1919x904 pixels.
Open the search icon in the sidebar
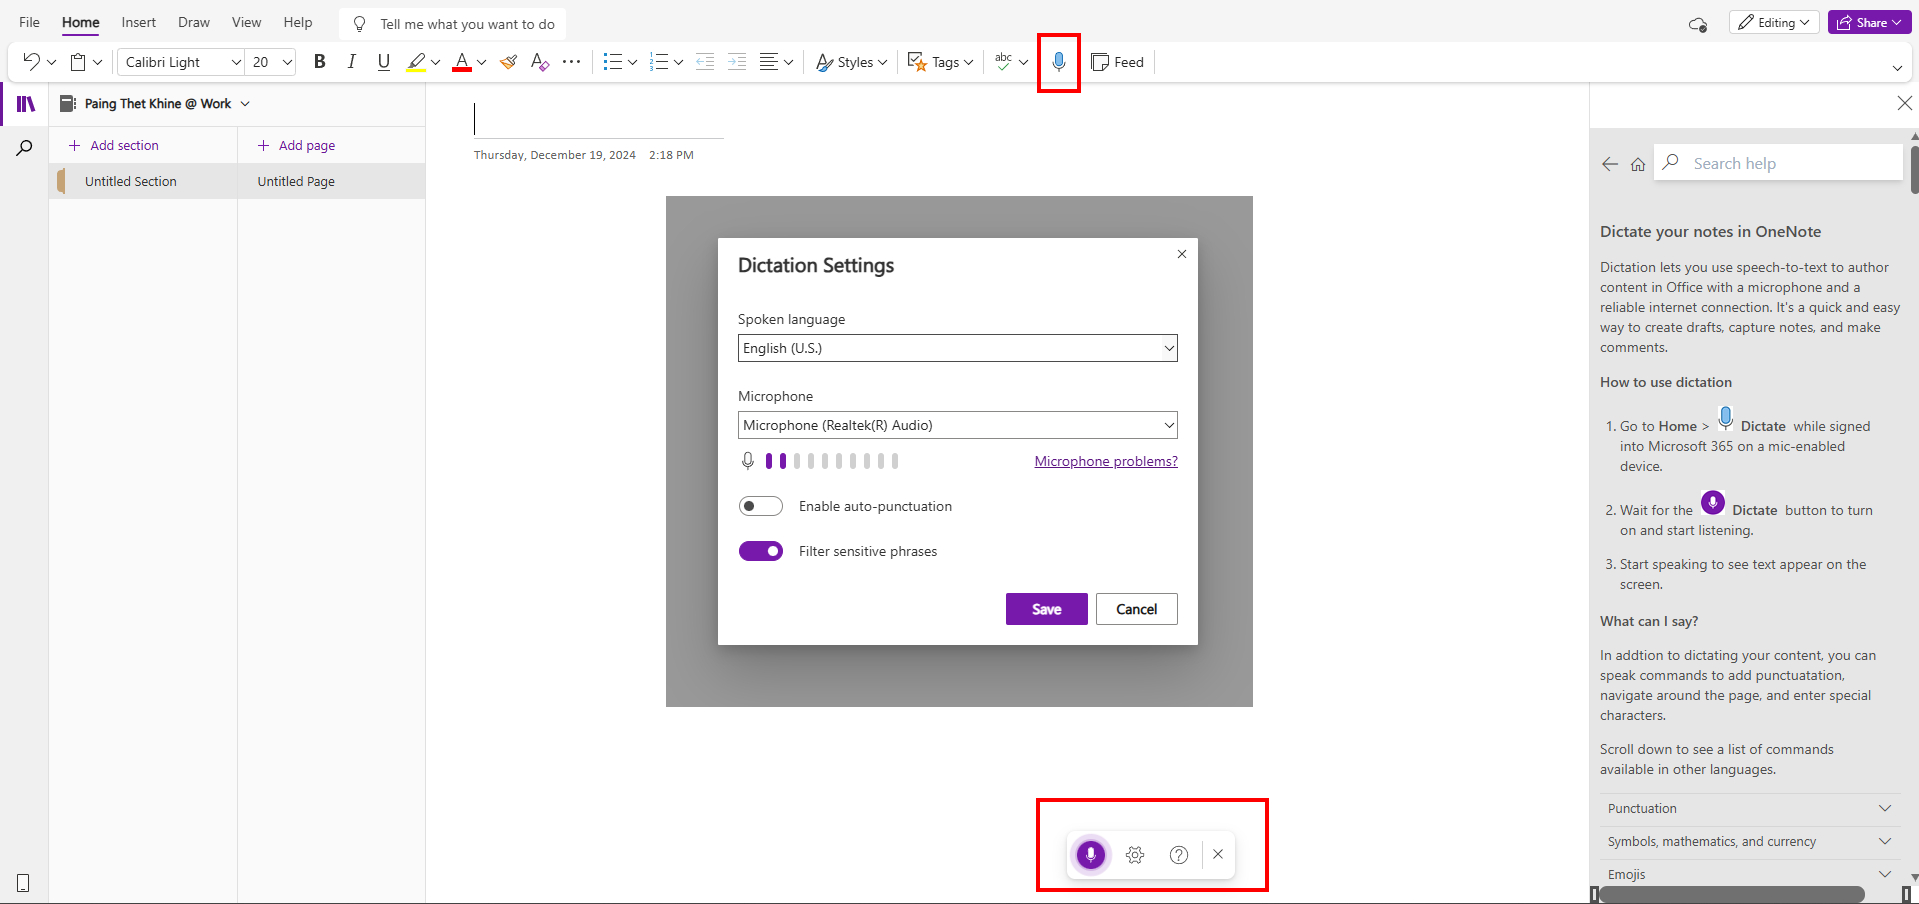[25, 148]
